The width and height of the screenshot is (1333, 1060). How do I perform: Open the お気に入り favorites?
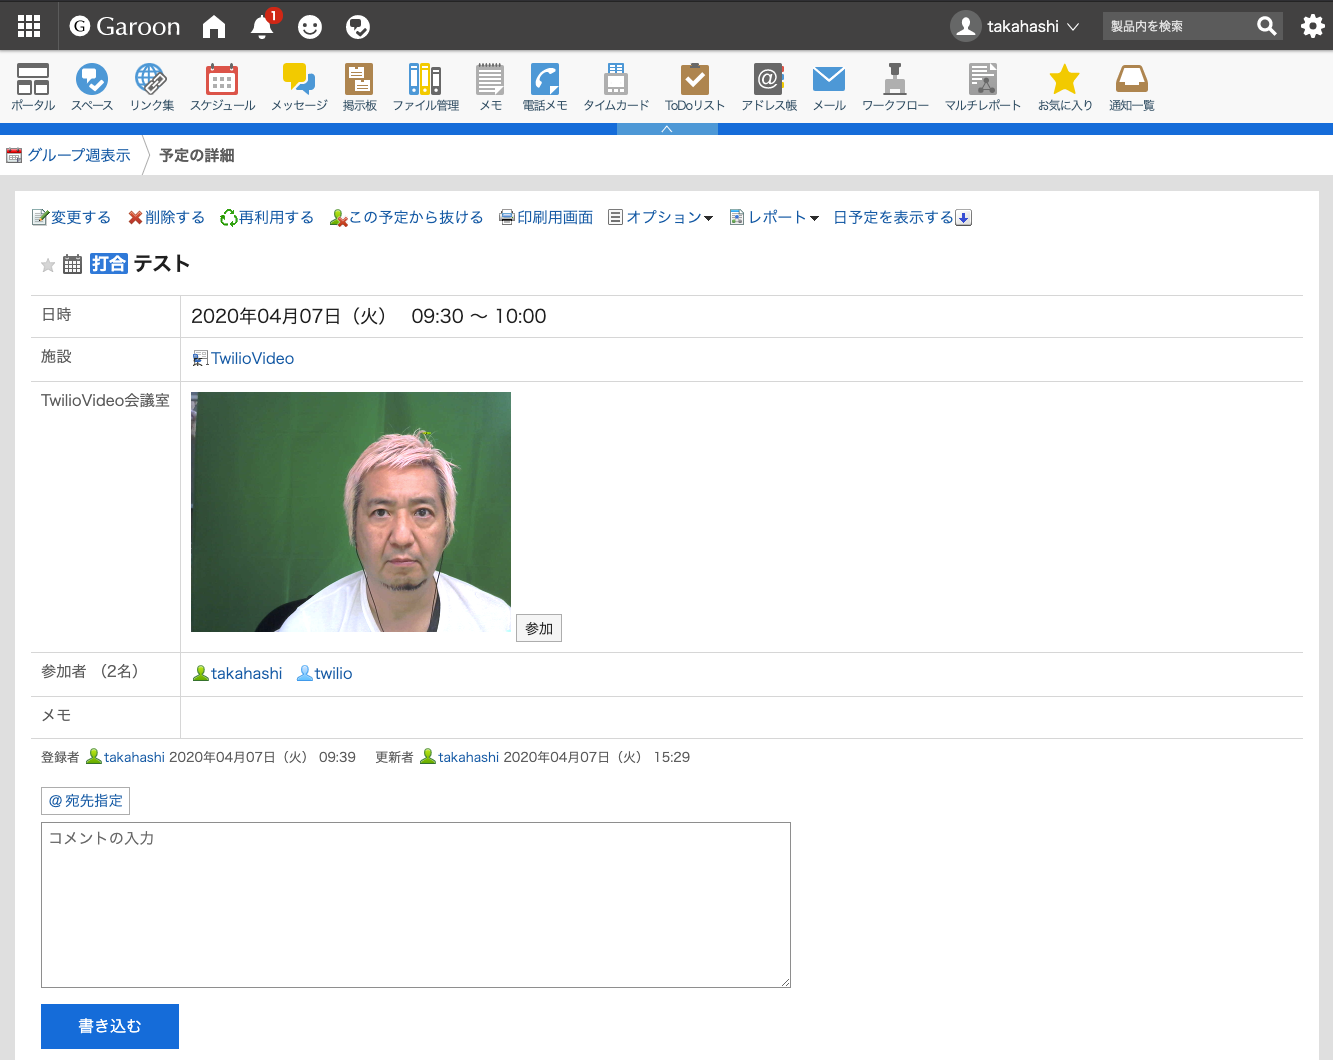coord(1065,87)
